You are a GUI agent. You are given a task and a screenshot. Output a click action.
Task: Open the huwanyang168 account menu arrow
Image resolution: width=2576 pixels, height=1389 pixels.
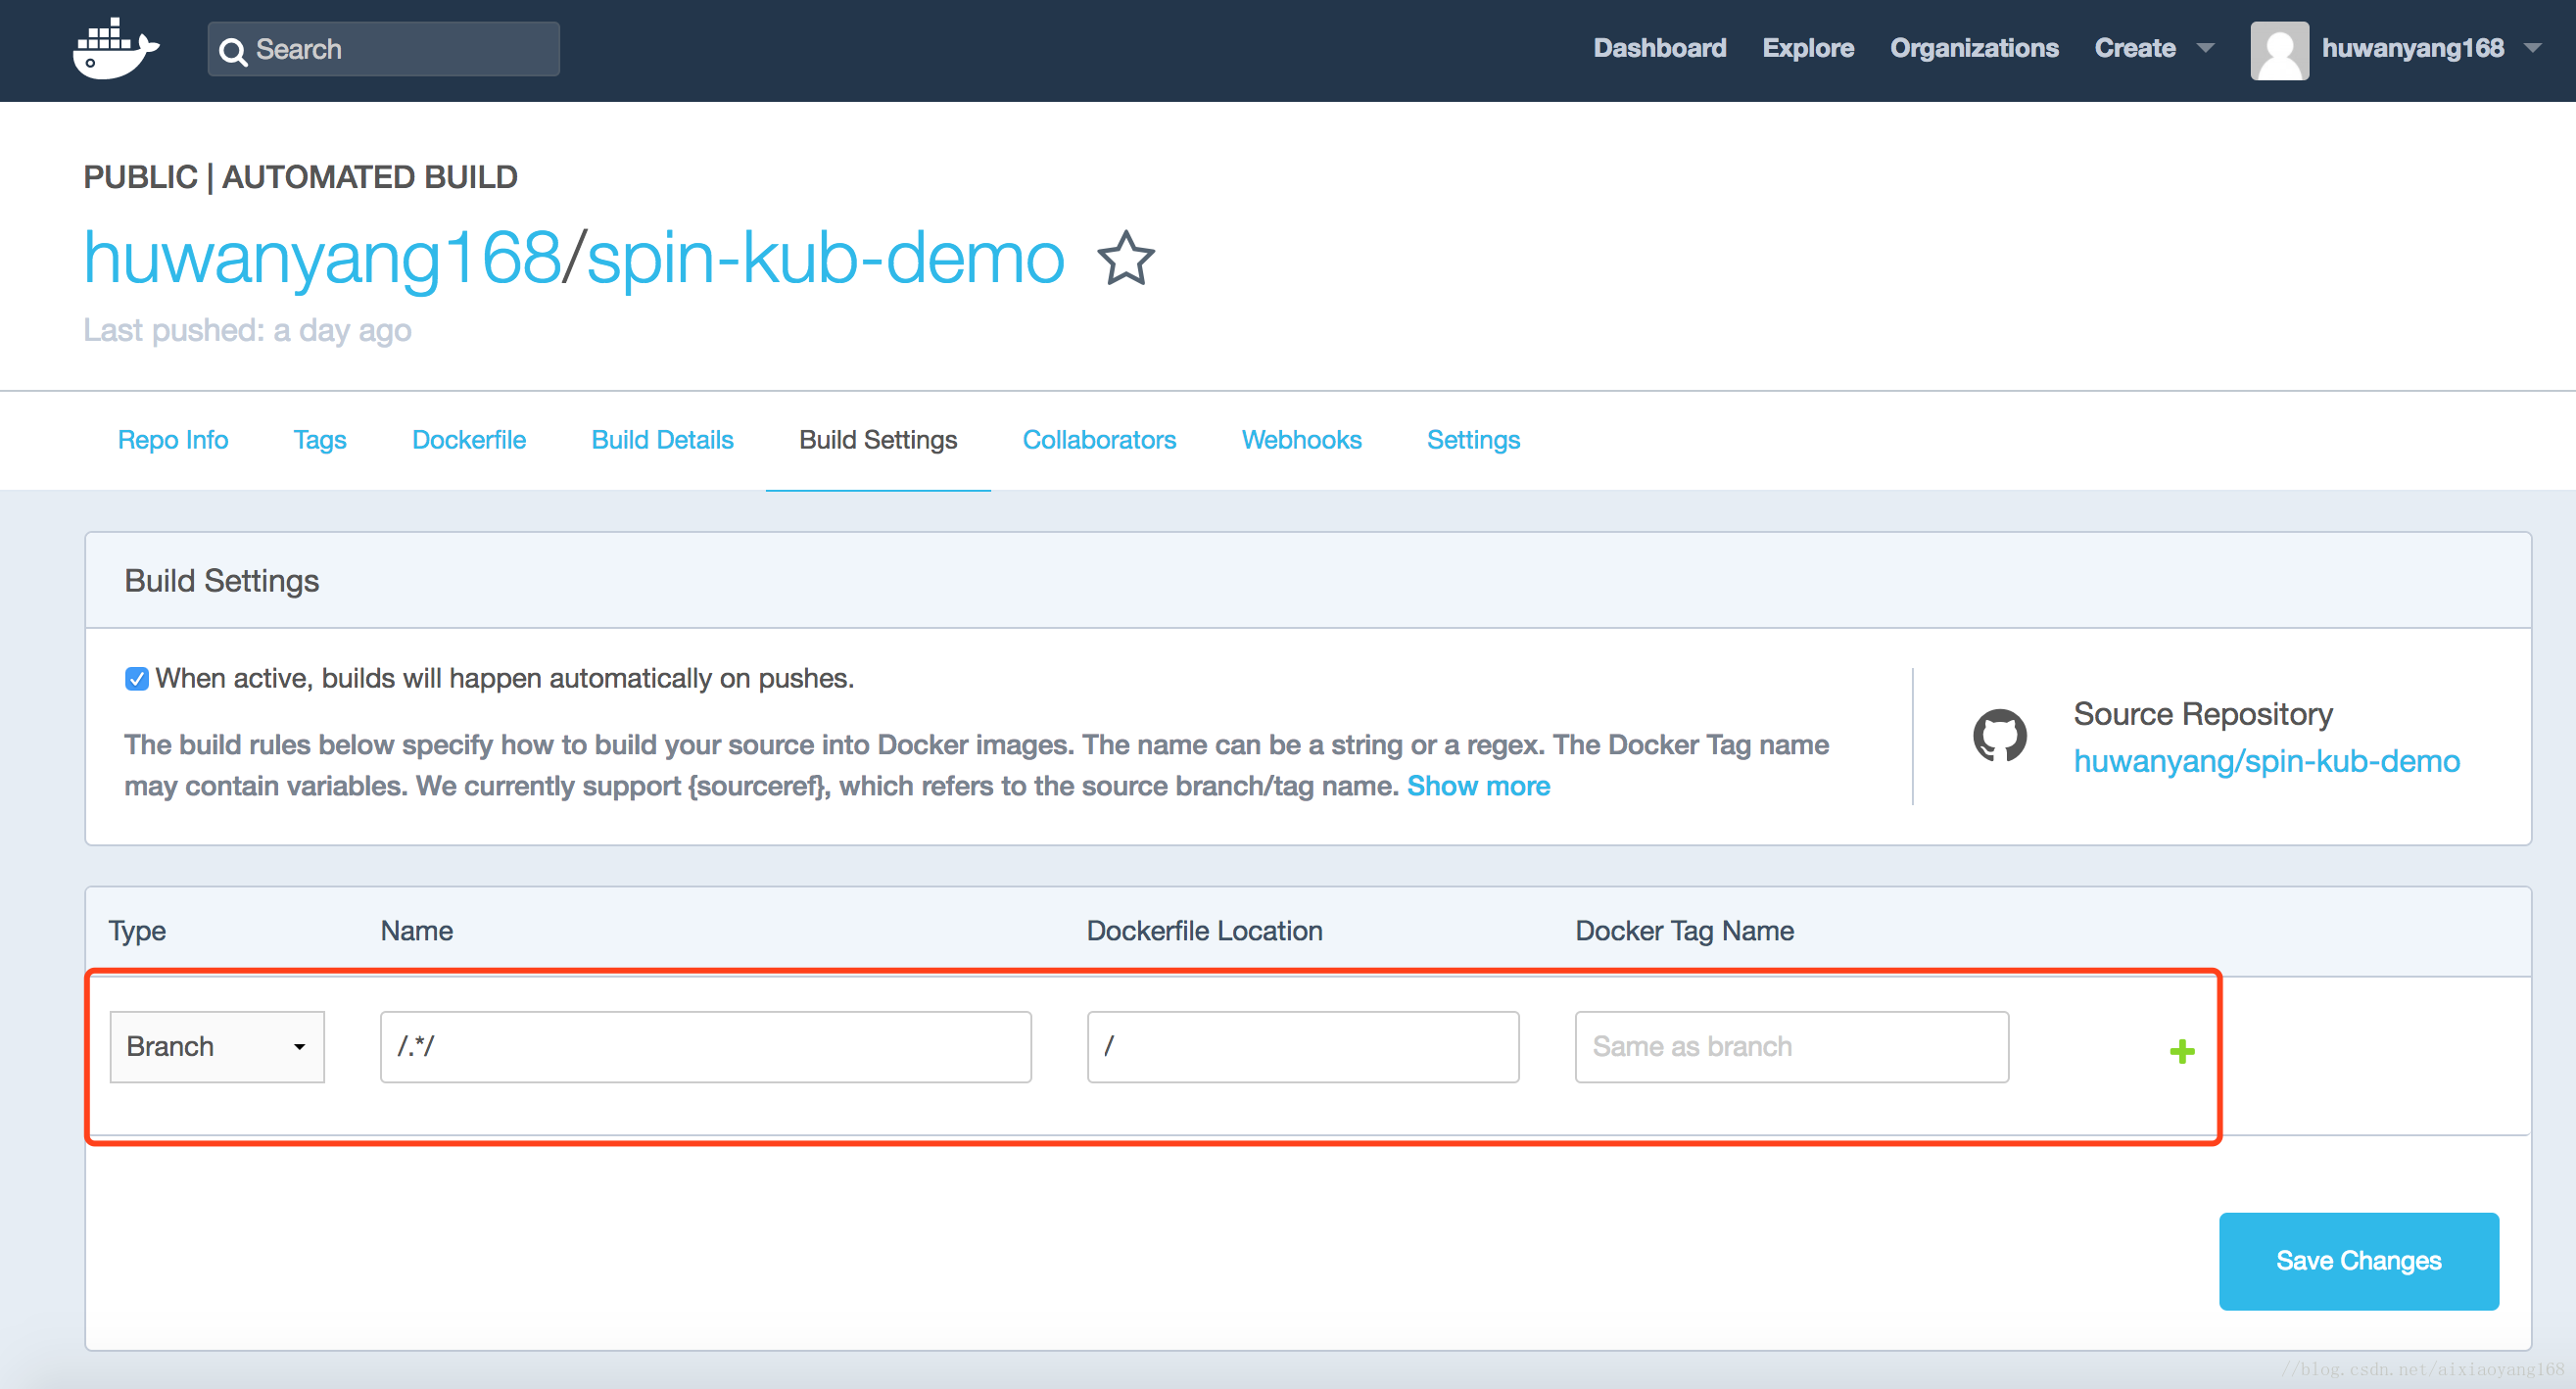[2532, 48]
